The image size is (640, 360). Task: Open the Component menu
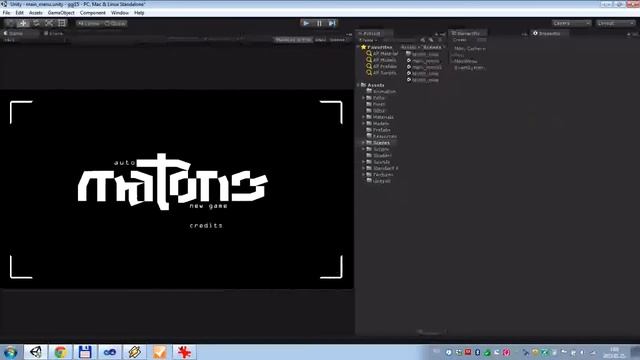click(x=93, y=13)
